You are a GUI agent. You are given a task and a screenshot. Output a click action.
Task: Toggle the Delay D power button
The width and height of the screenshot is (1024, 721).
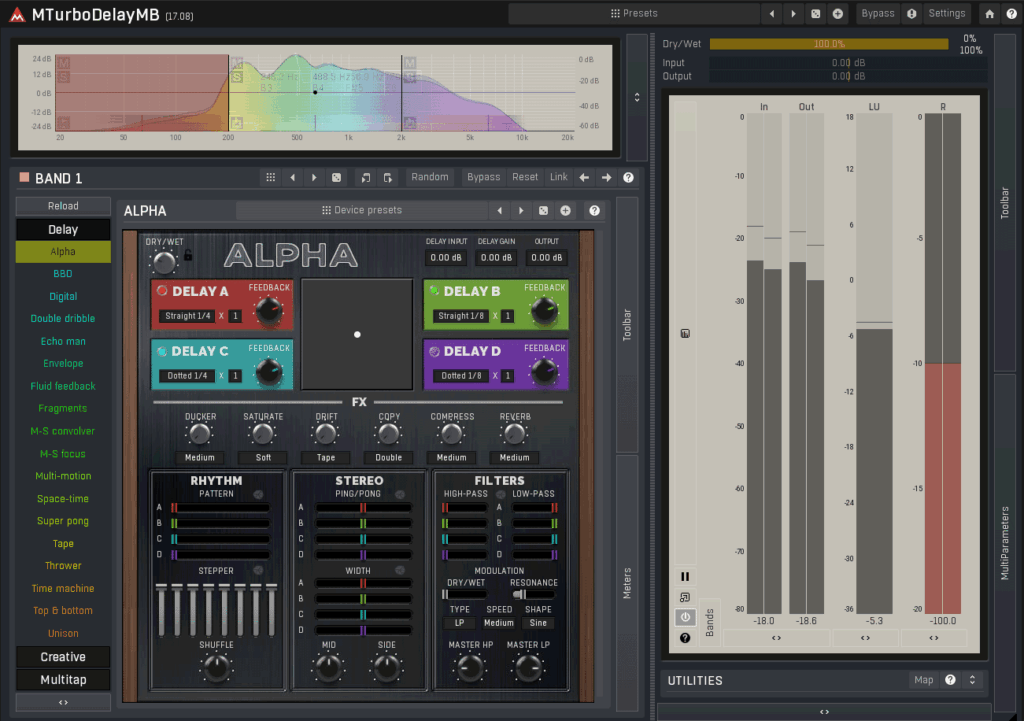(434, 351)
